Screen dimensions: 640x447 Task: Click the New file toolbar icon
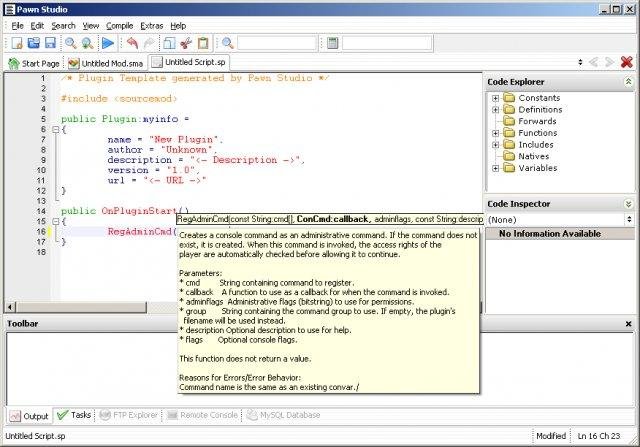(x=16, y=43)
